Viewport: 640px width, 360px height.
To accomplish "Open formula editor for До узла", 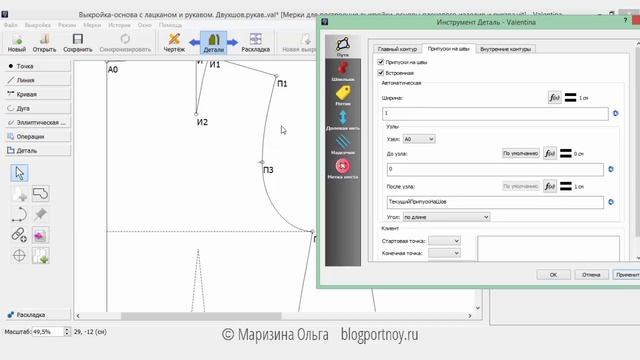I will point(549,153).
